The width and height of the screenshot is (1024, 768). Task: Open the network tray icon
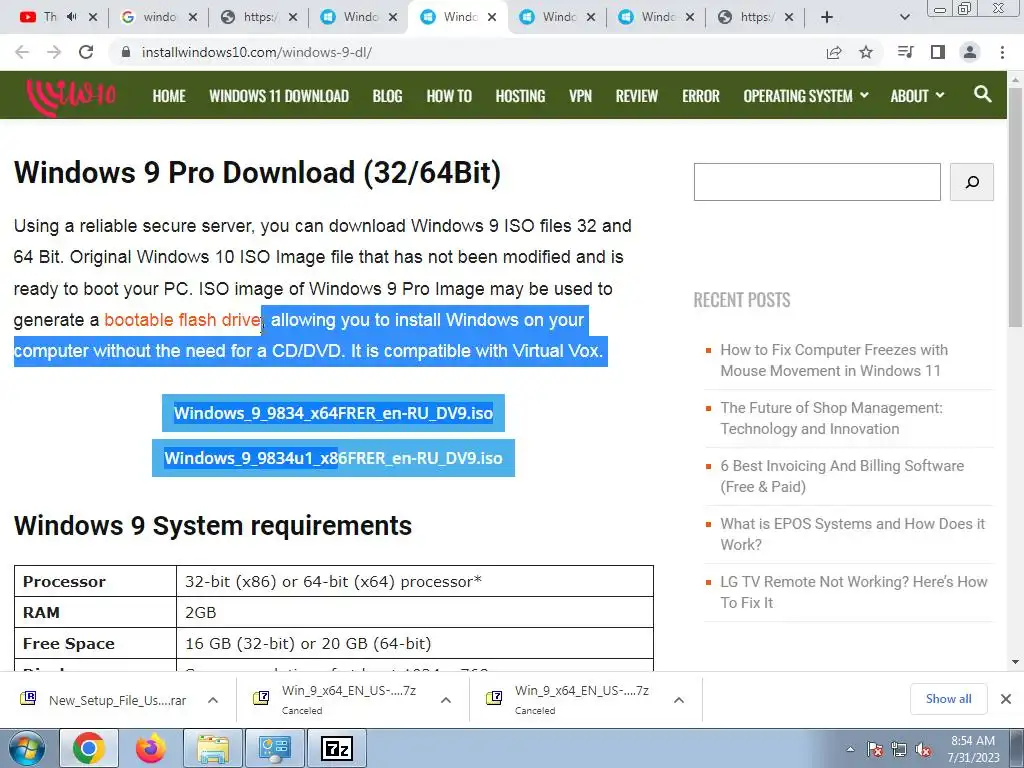tap(899, 750)
